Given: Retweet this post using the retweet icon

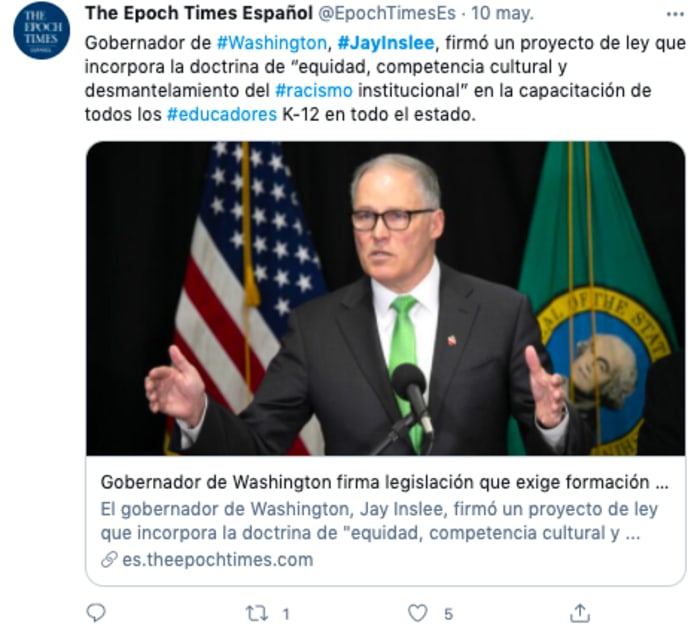Looking at the screenshot, I should coord(257,613).
